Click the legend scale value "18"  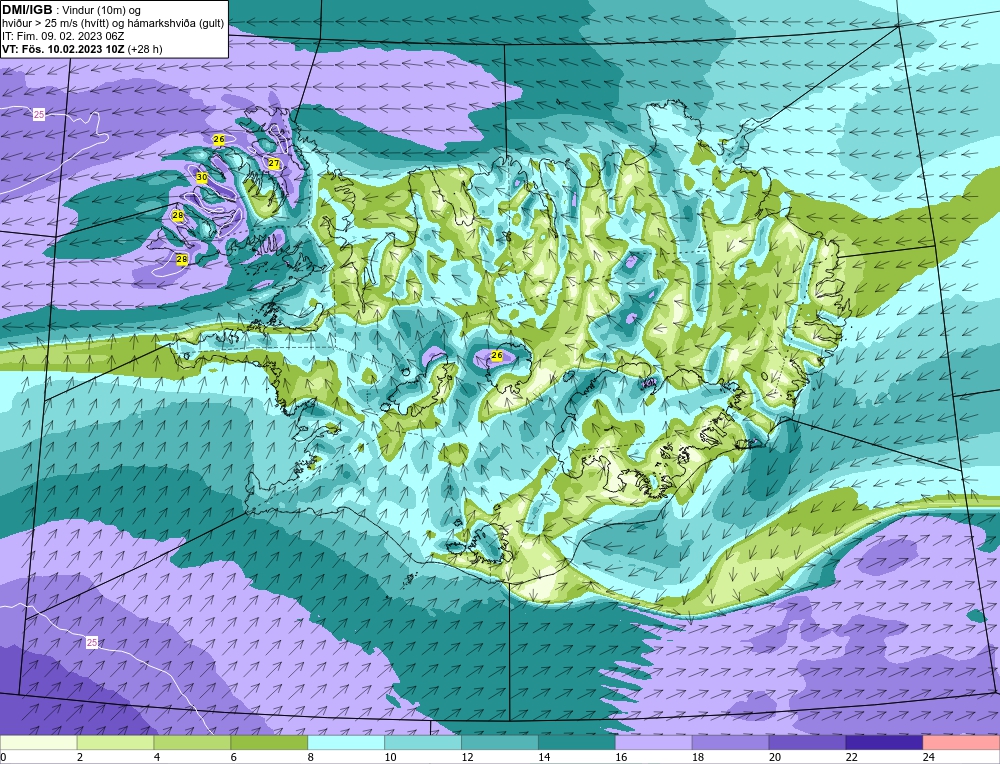pos(698,757)
